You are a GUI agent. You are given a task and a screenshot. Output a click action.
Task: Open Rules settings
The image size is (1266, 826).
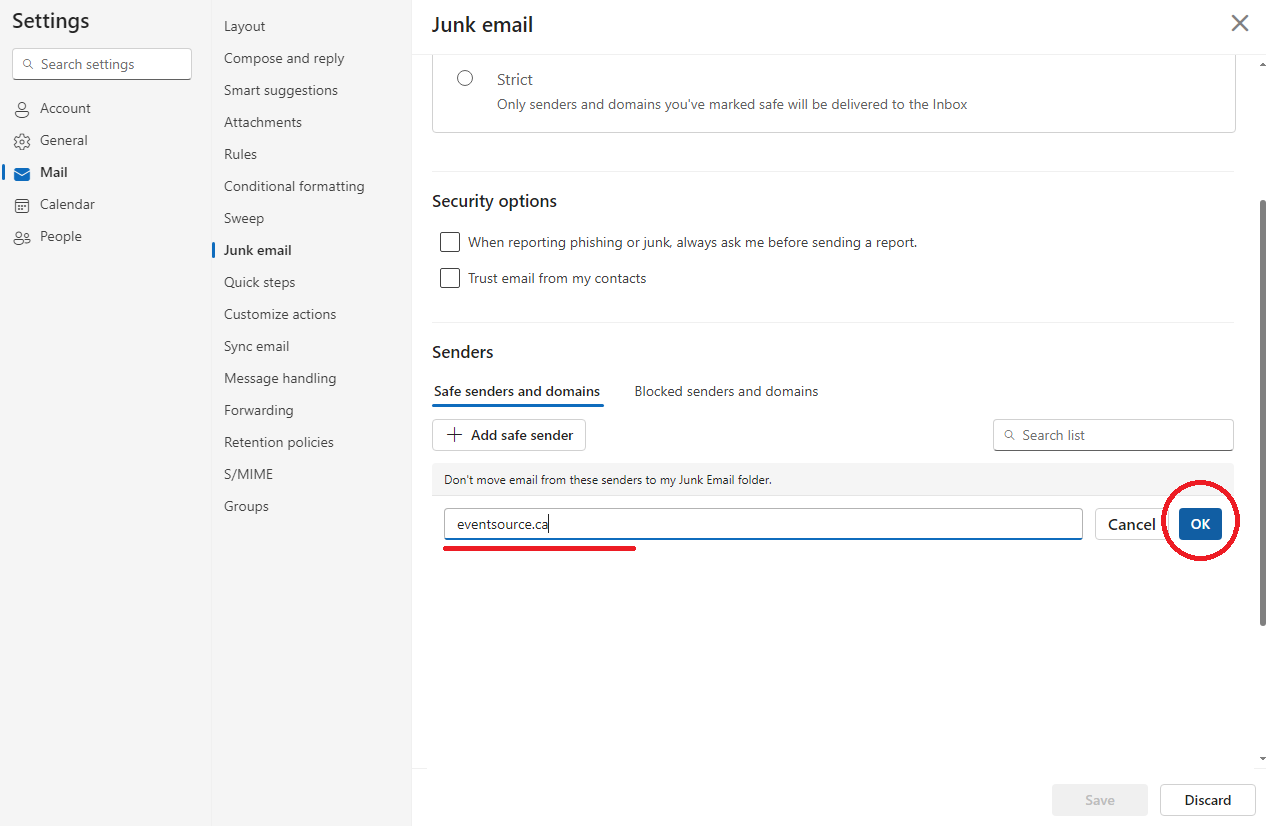tap(240, 154)
